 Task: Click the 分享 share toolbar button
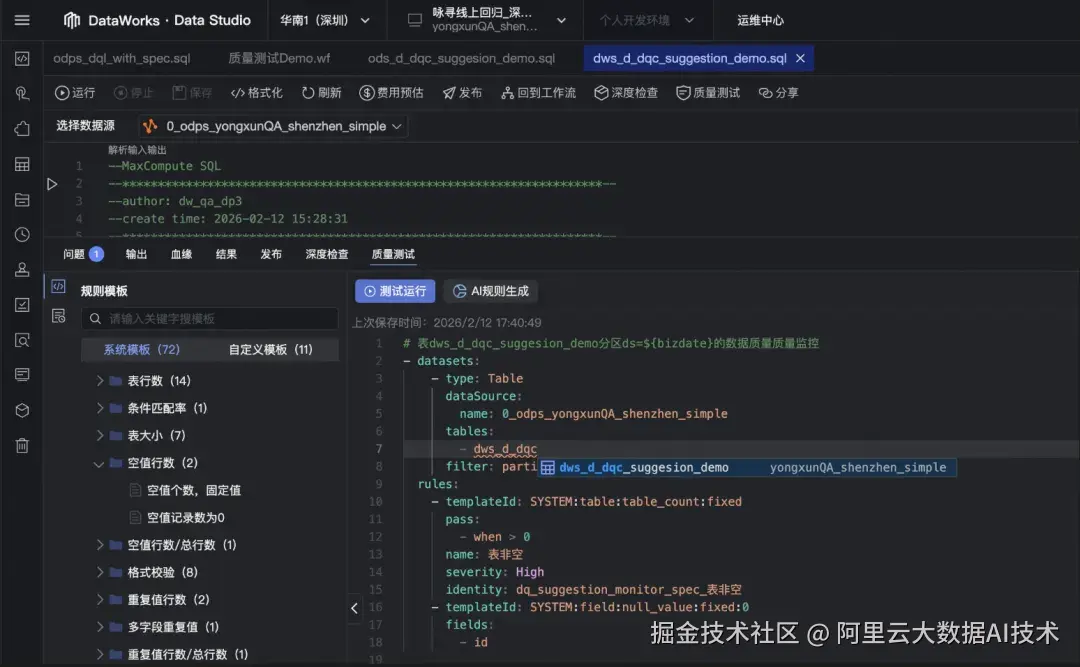778,92
